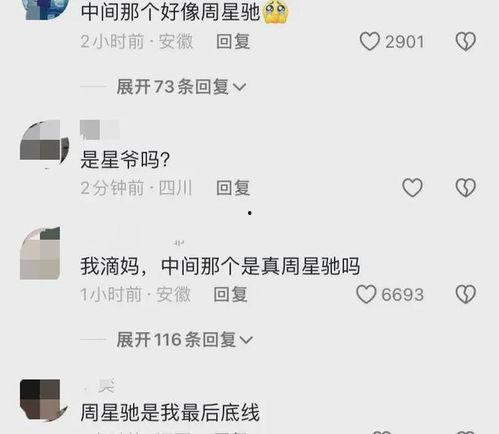
Task: Reply to the 1小时前 安徽 comment
Action: coord(230,294)
